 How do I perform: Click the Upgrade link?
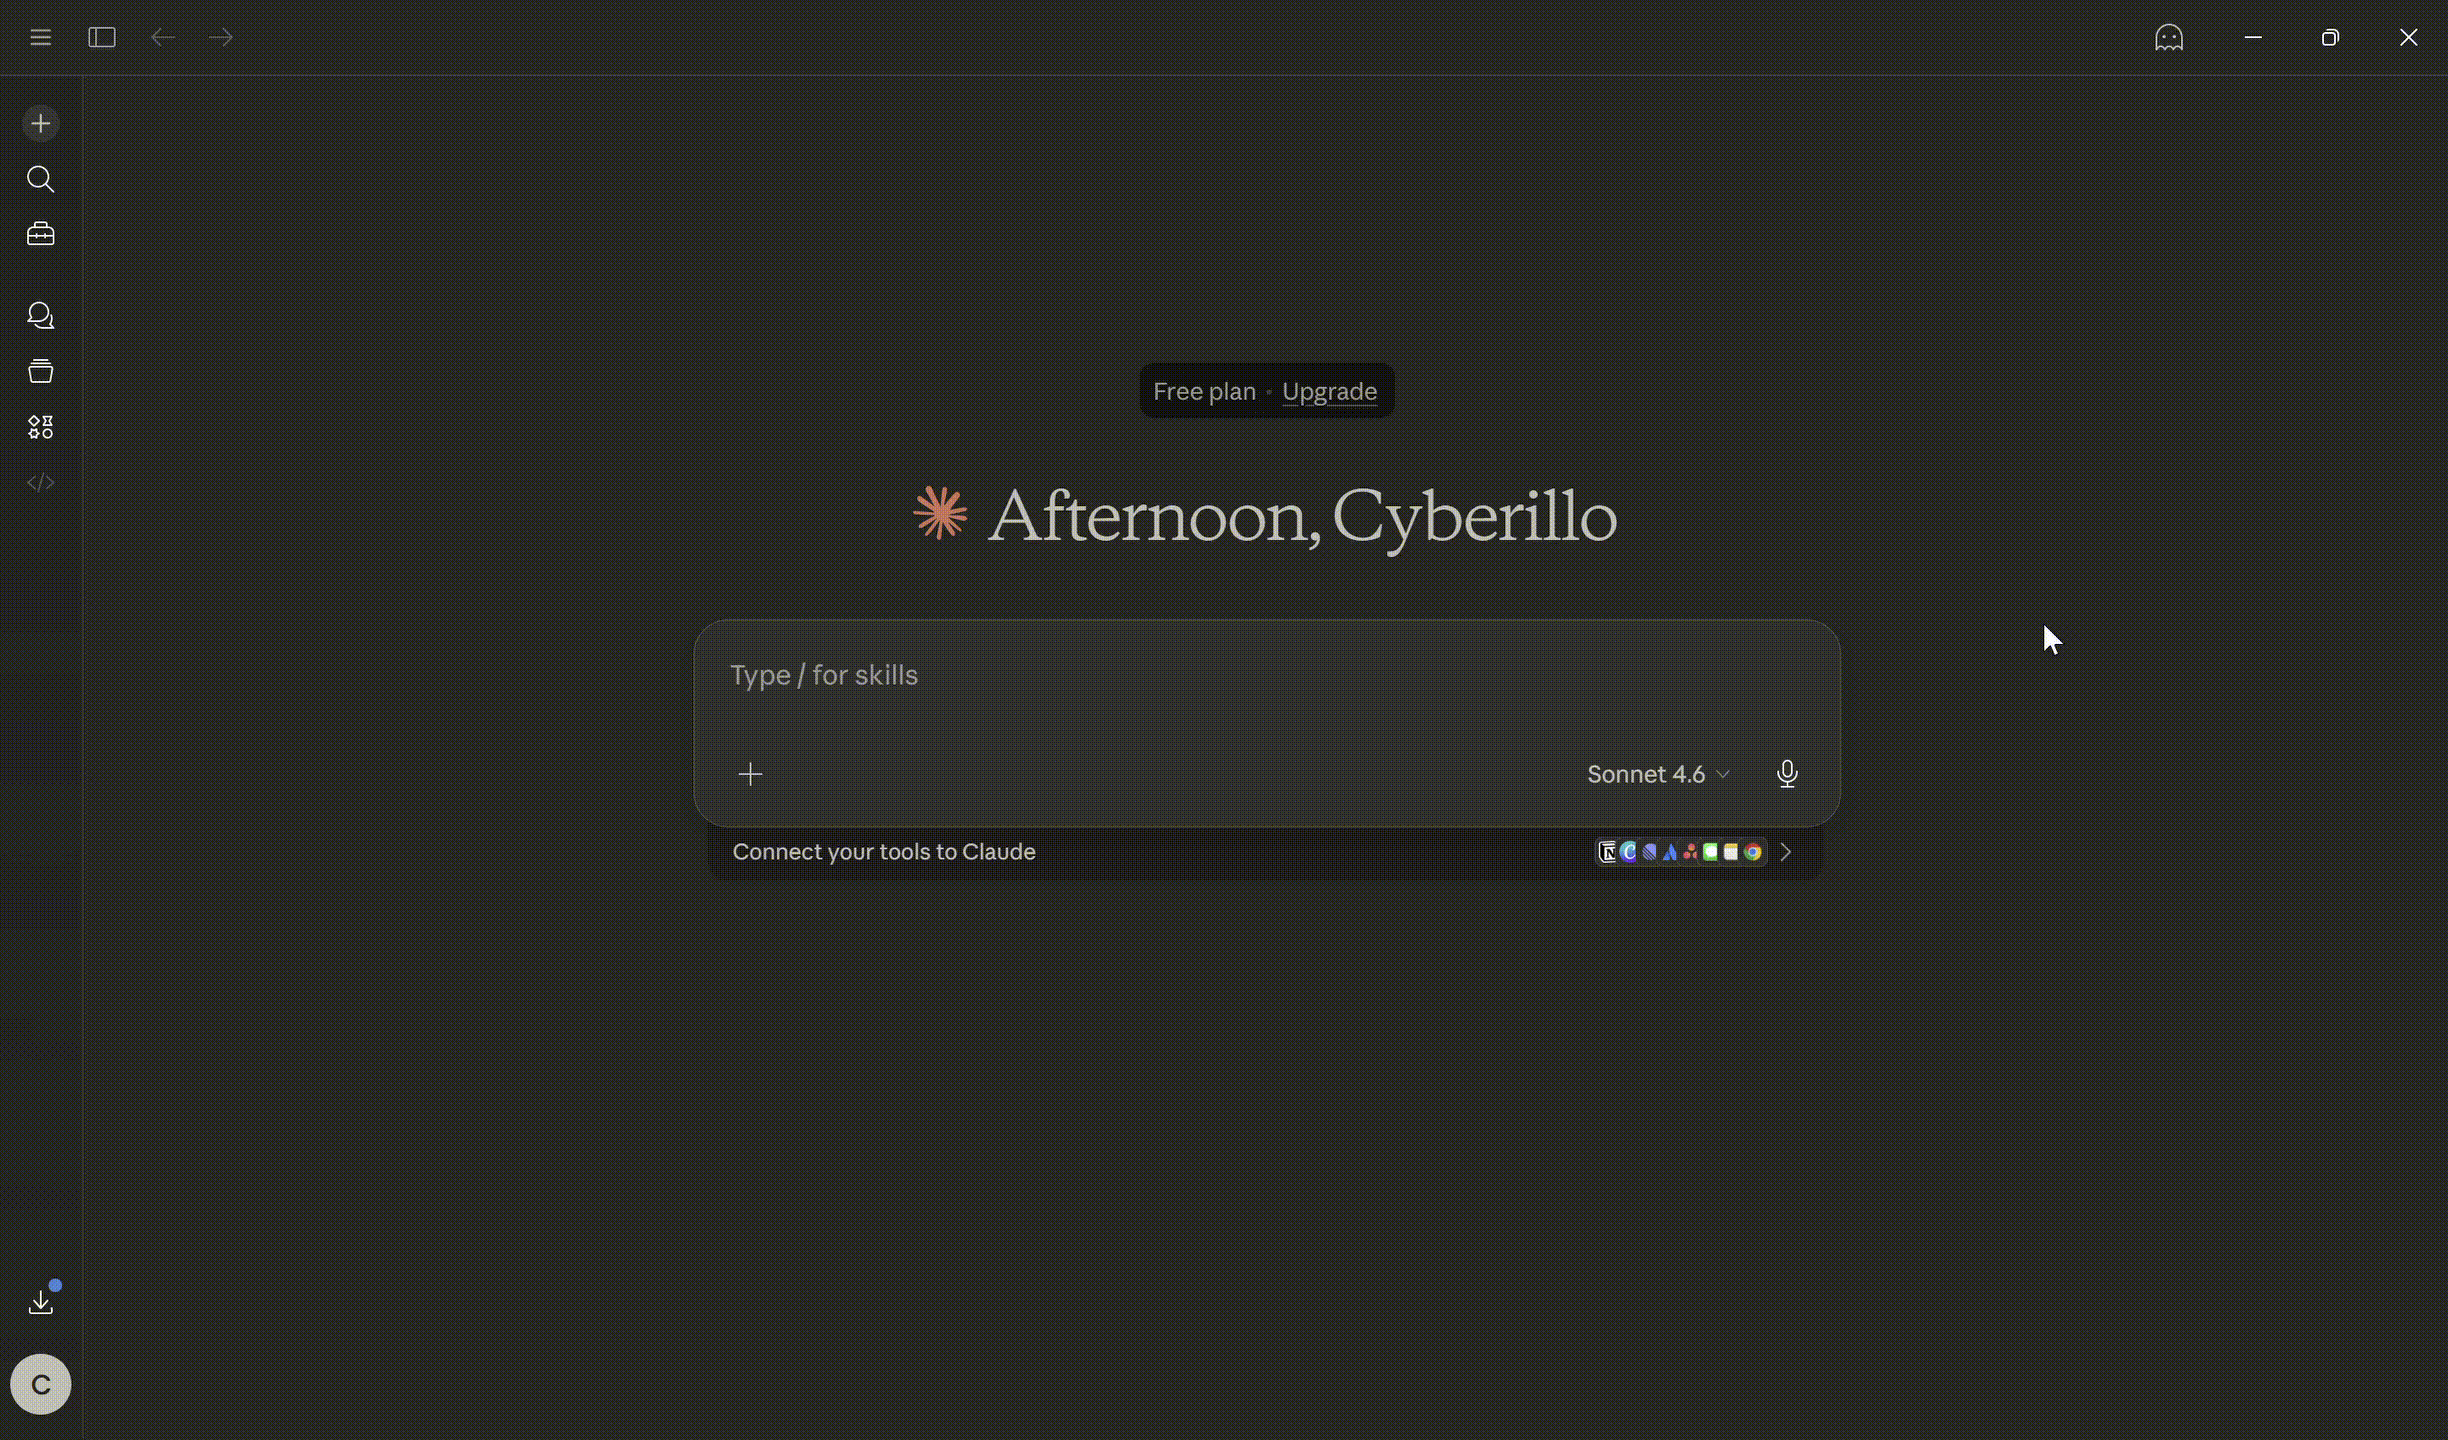coord(1329,391)
